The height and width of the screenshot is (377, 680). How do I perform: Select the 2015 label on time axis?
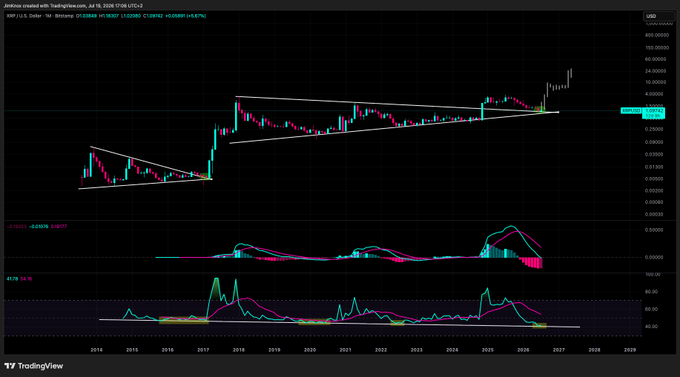132,350
